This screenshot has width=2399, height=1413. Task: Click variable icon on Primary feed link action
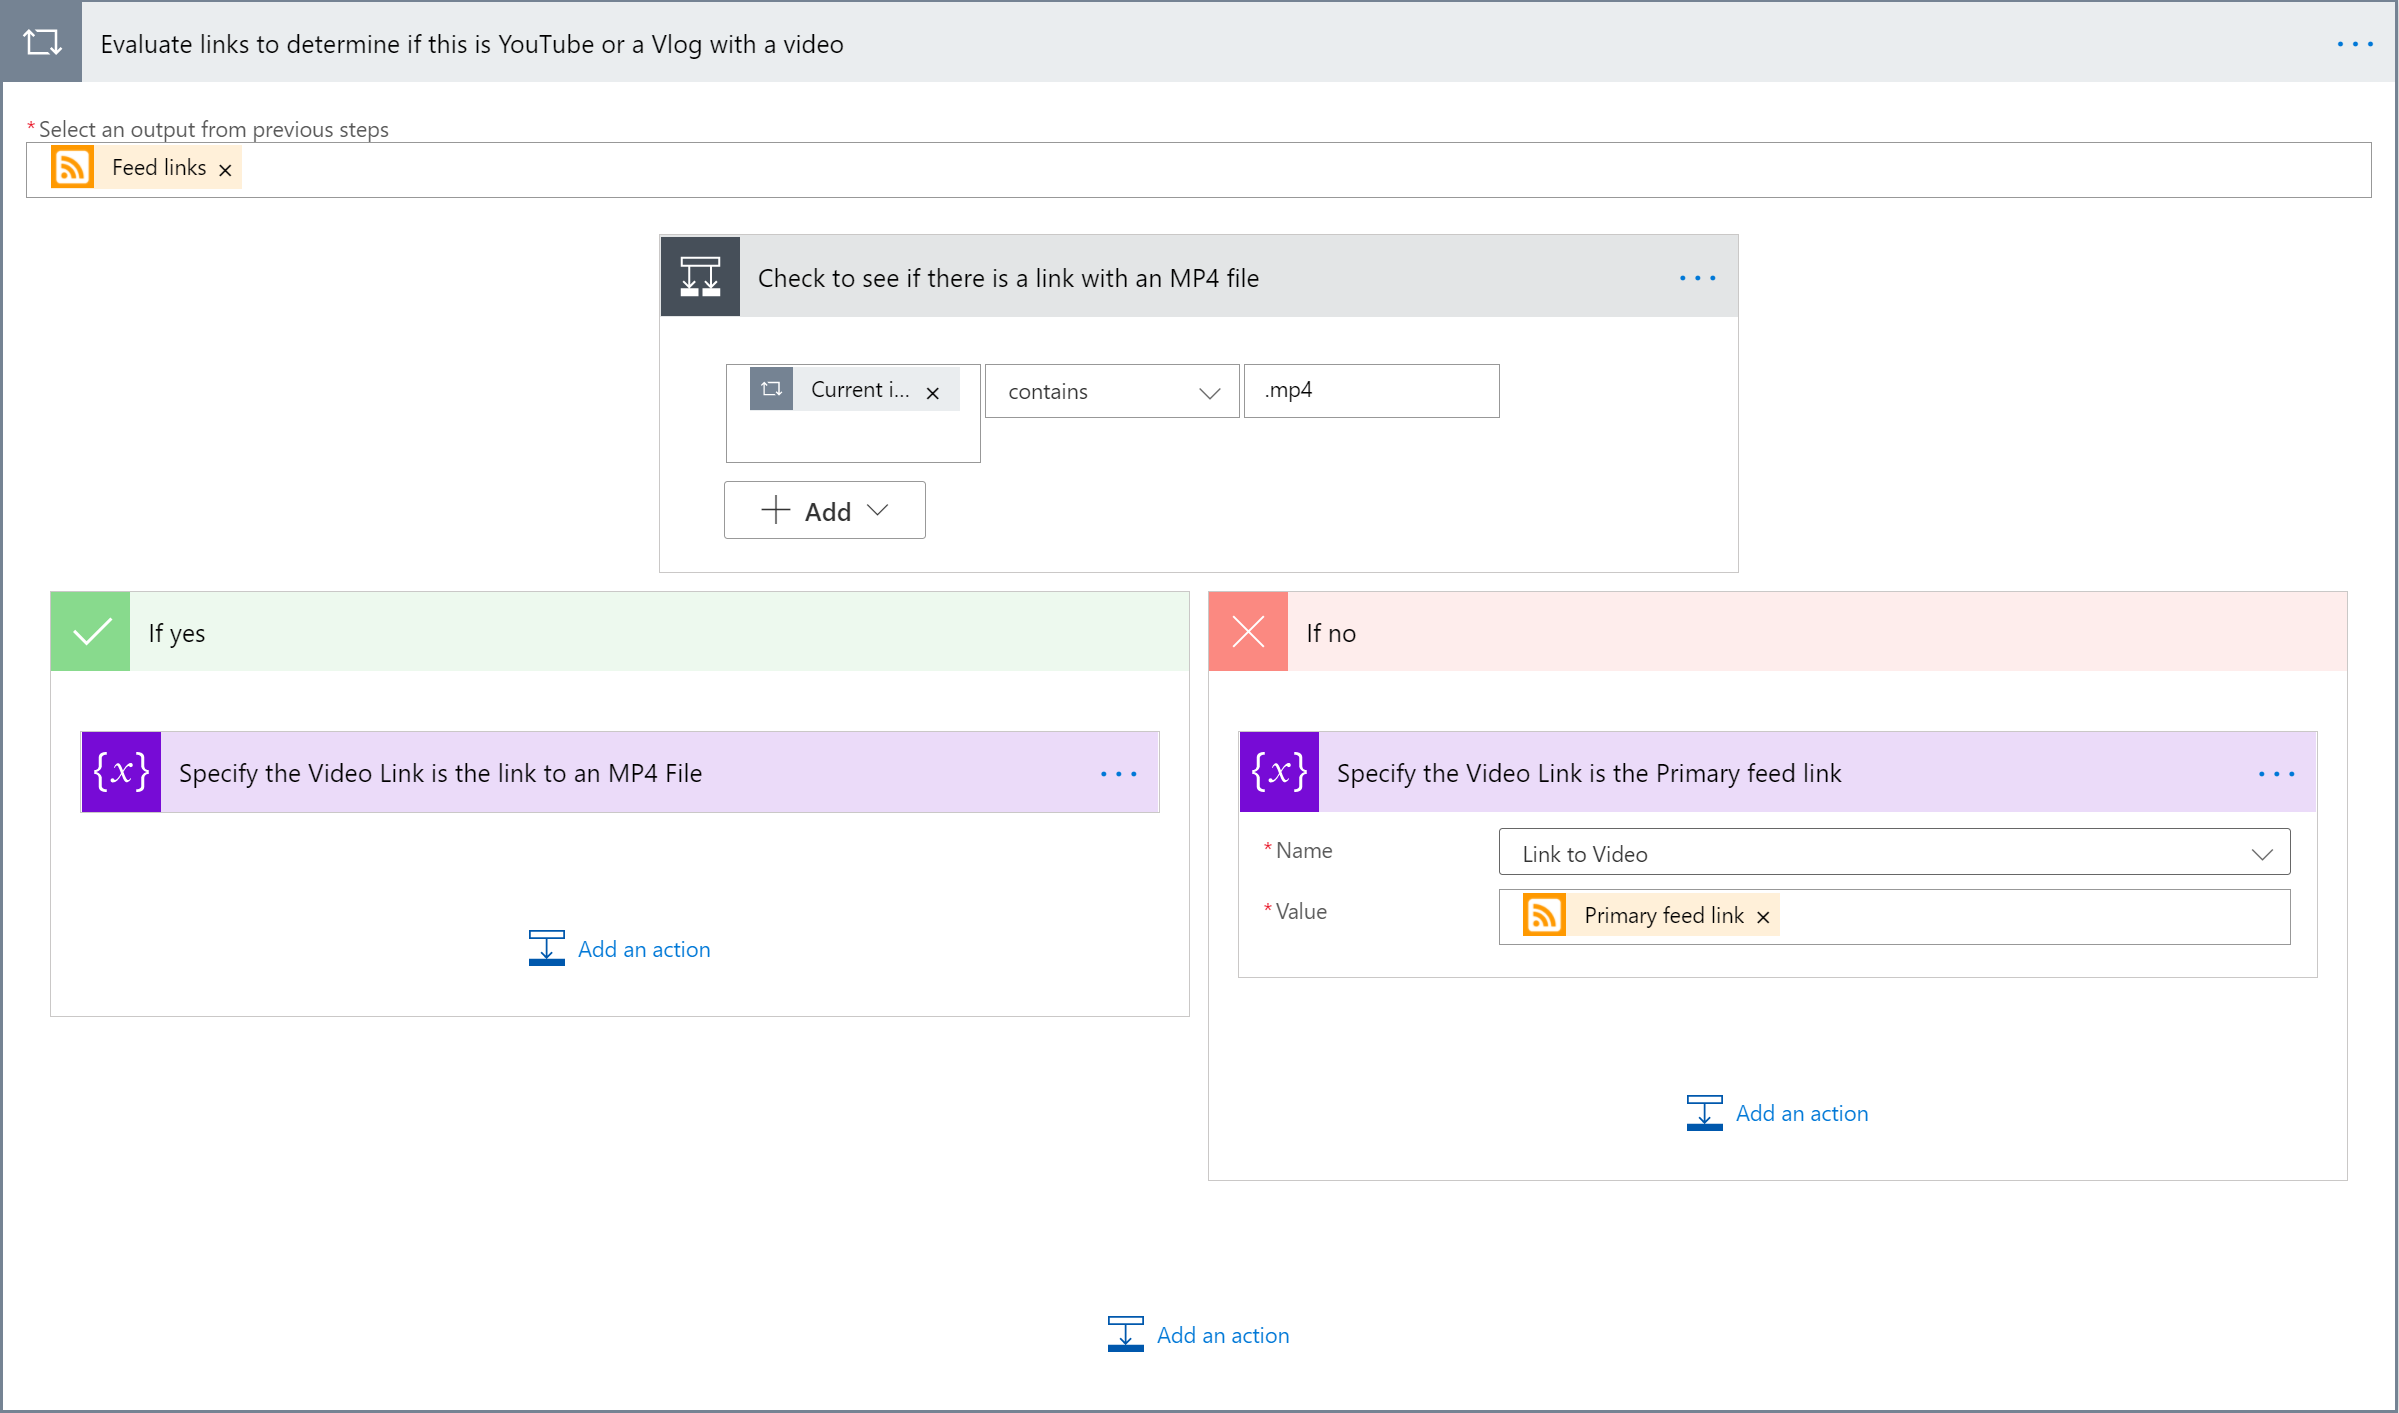pyautogui.click(x=1279, y=772)
